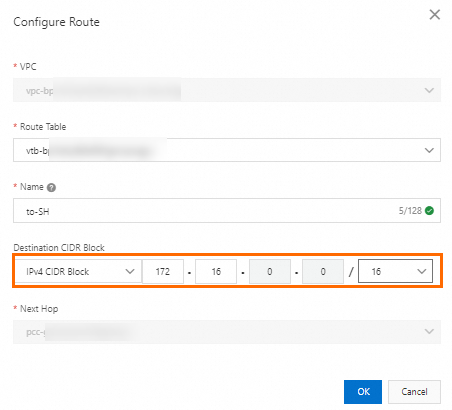Open the Route Table dropdown
This screenshot has height=410, width=452.
tap(227, 150)
